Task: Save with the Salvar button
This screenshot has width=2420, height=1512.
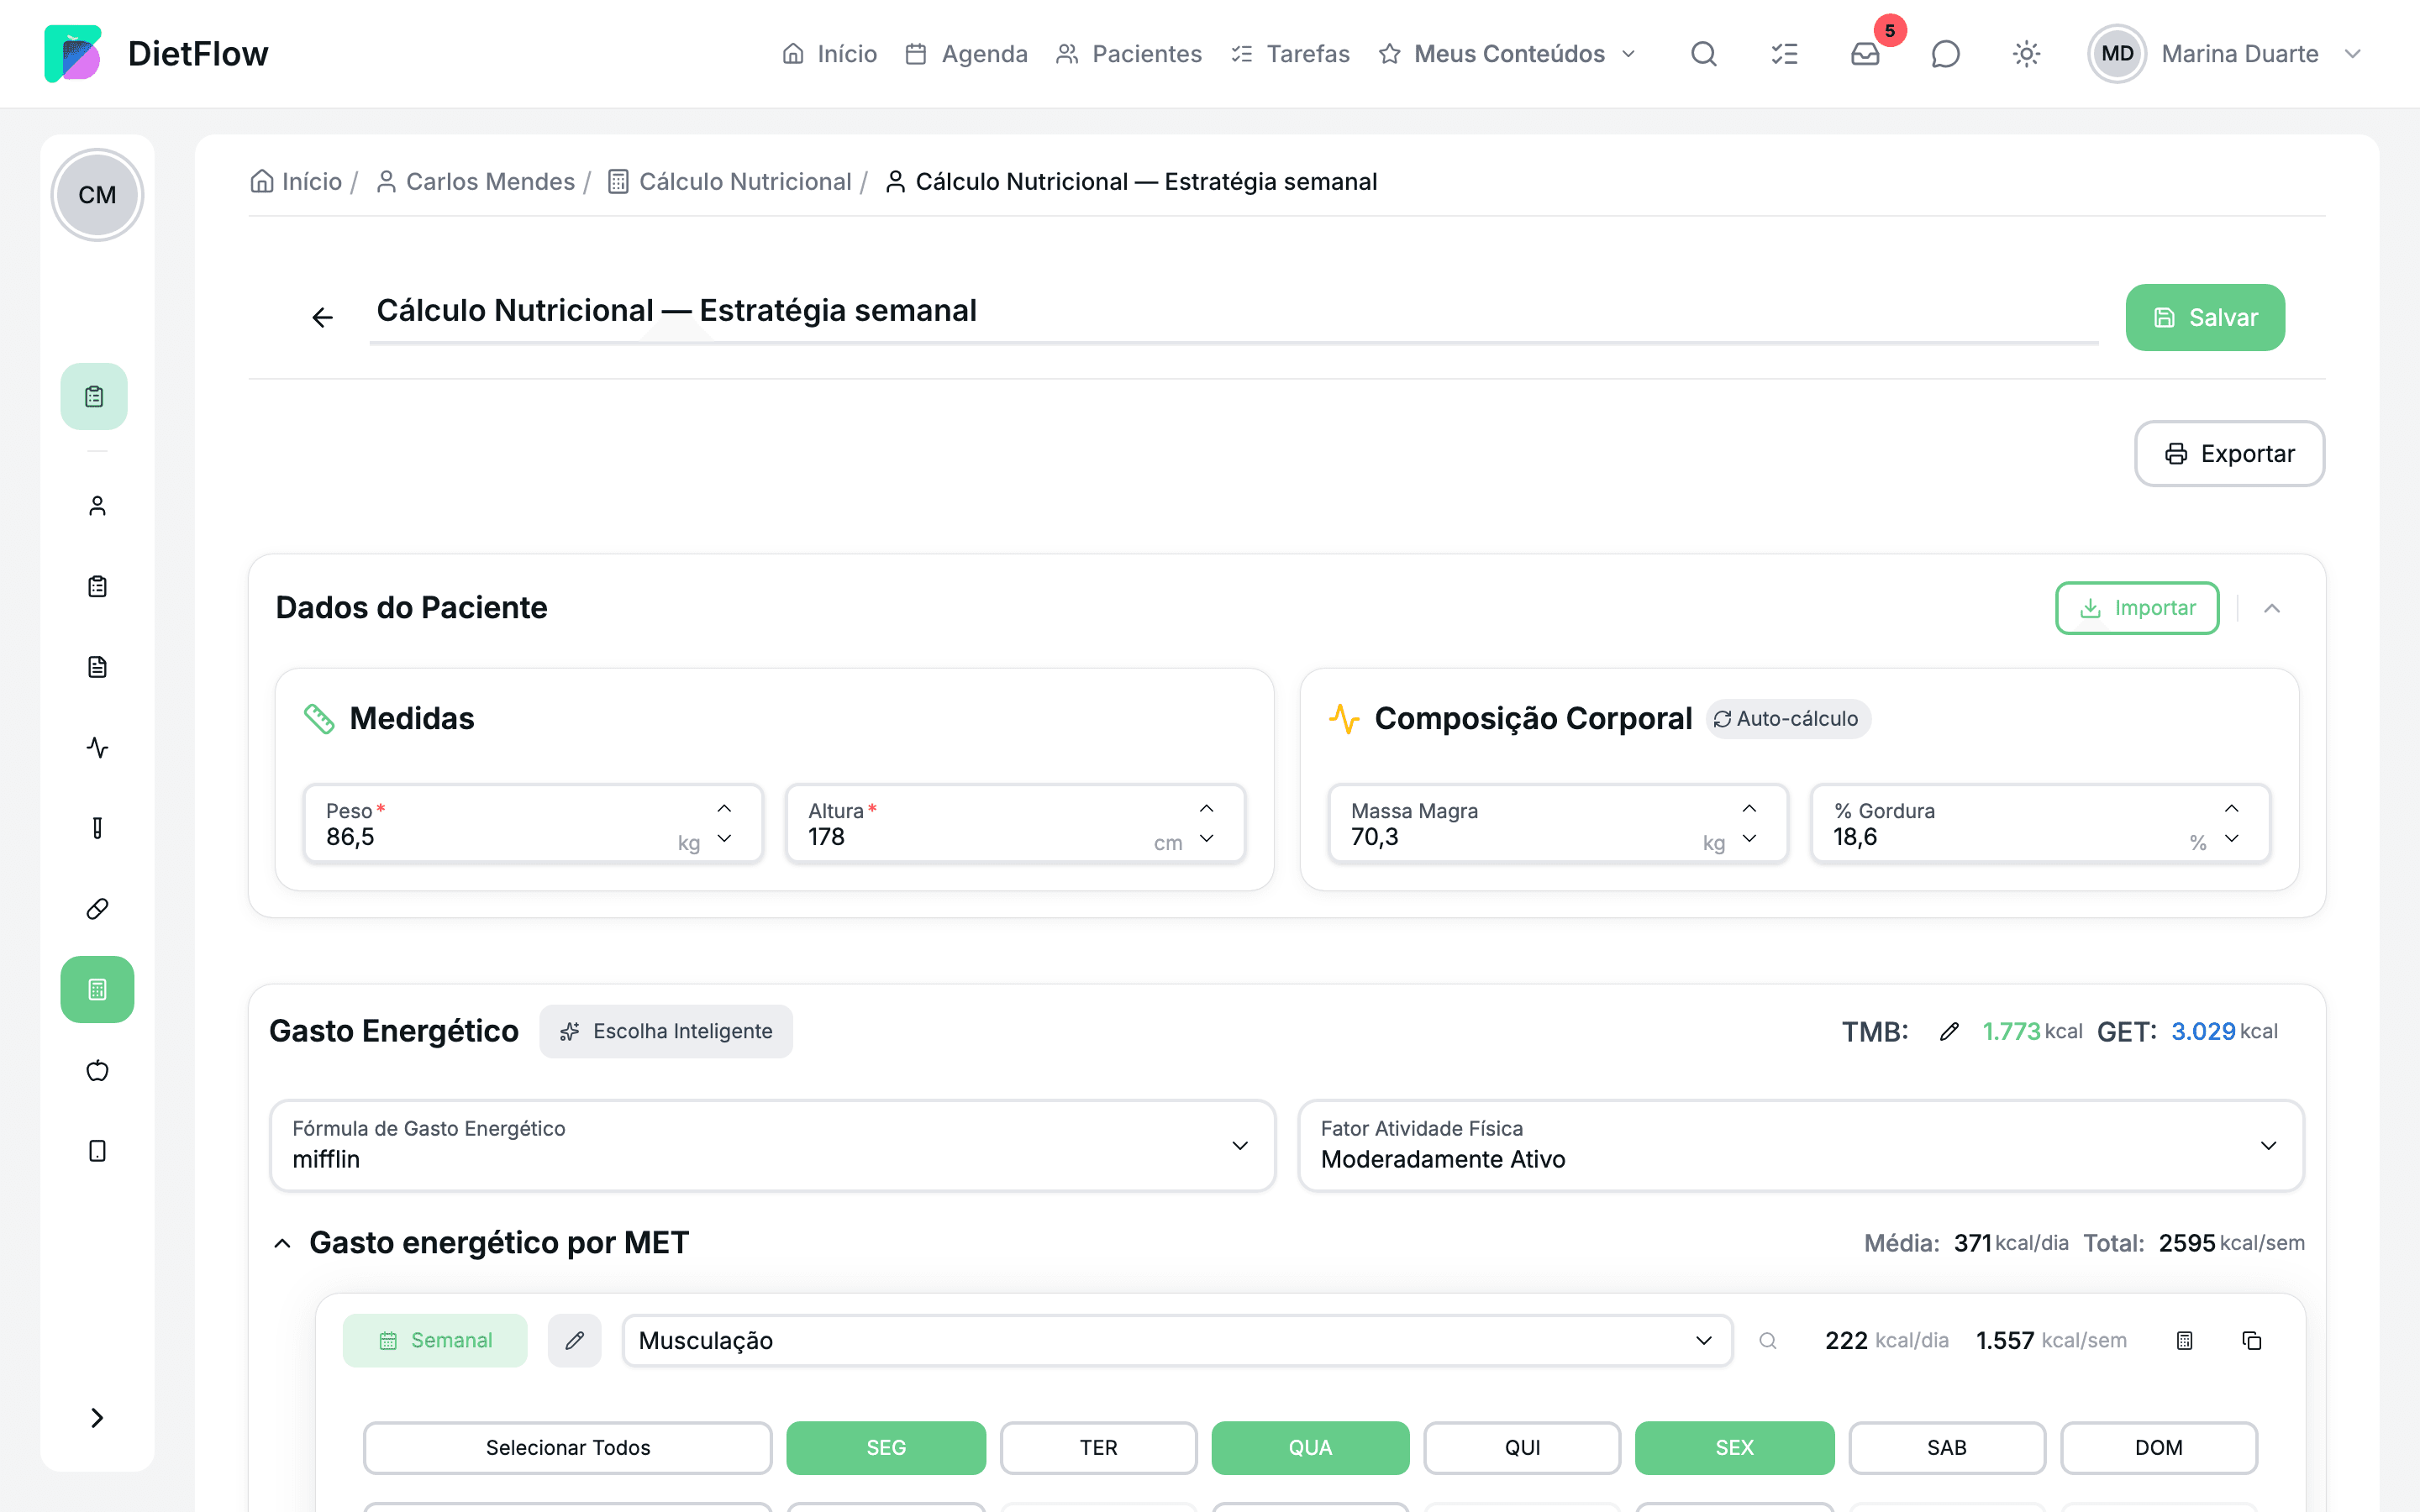Action: coord(2205,317)
